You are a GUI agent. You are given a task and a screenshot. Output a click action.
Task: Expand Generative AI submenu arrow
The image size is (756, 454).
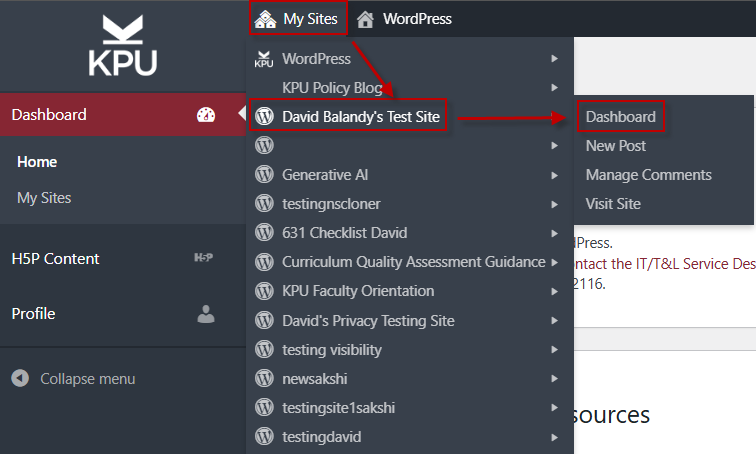point(554,175)
